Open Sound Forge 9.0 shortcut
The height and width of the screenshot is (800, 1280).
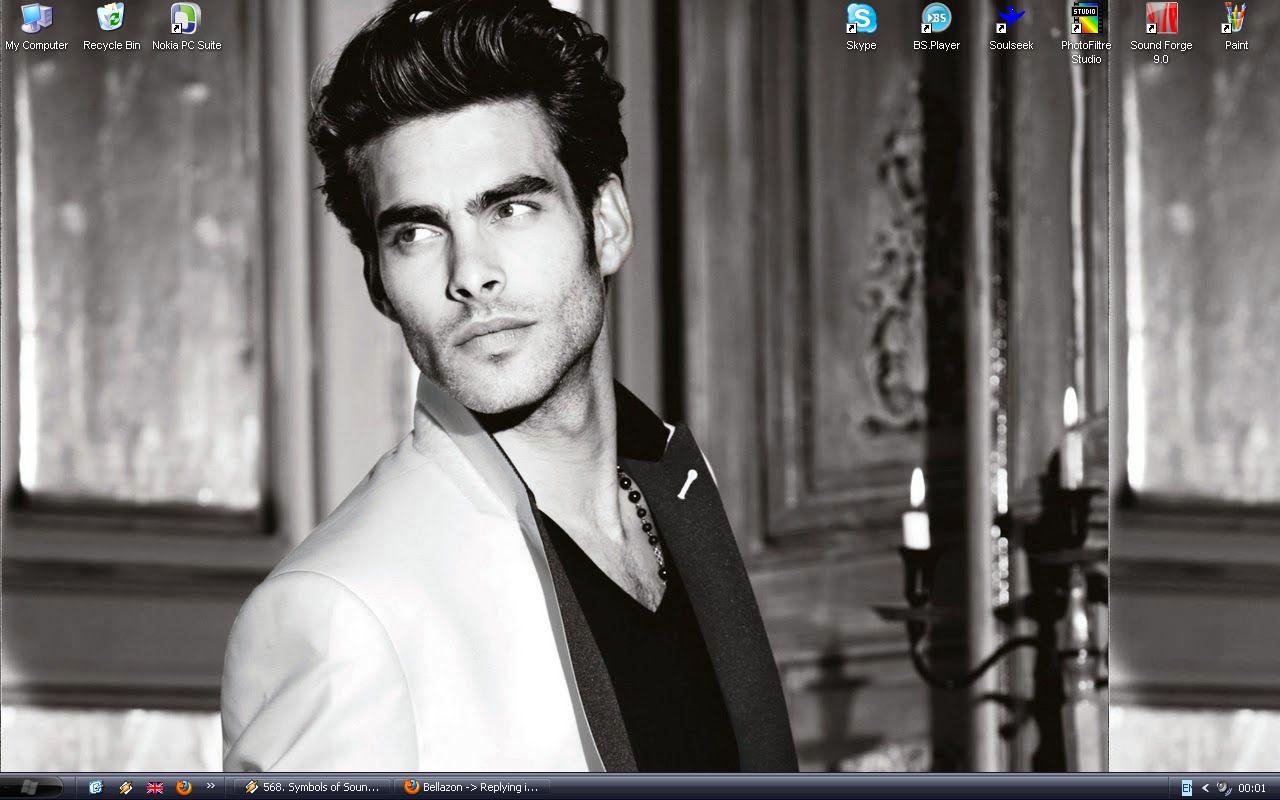coord(1161,20)
